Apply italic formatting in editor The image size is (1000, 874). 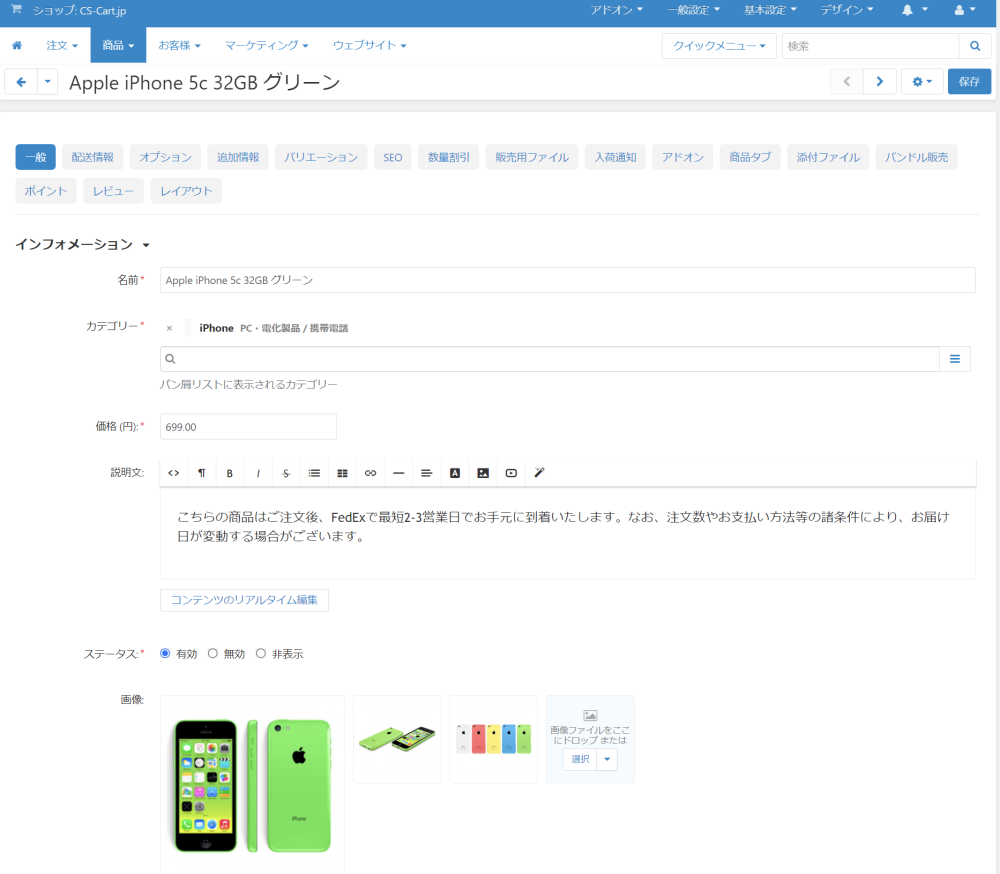[258, 473]
